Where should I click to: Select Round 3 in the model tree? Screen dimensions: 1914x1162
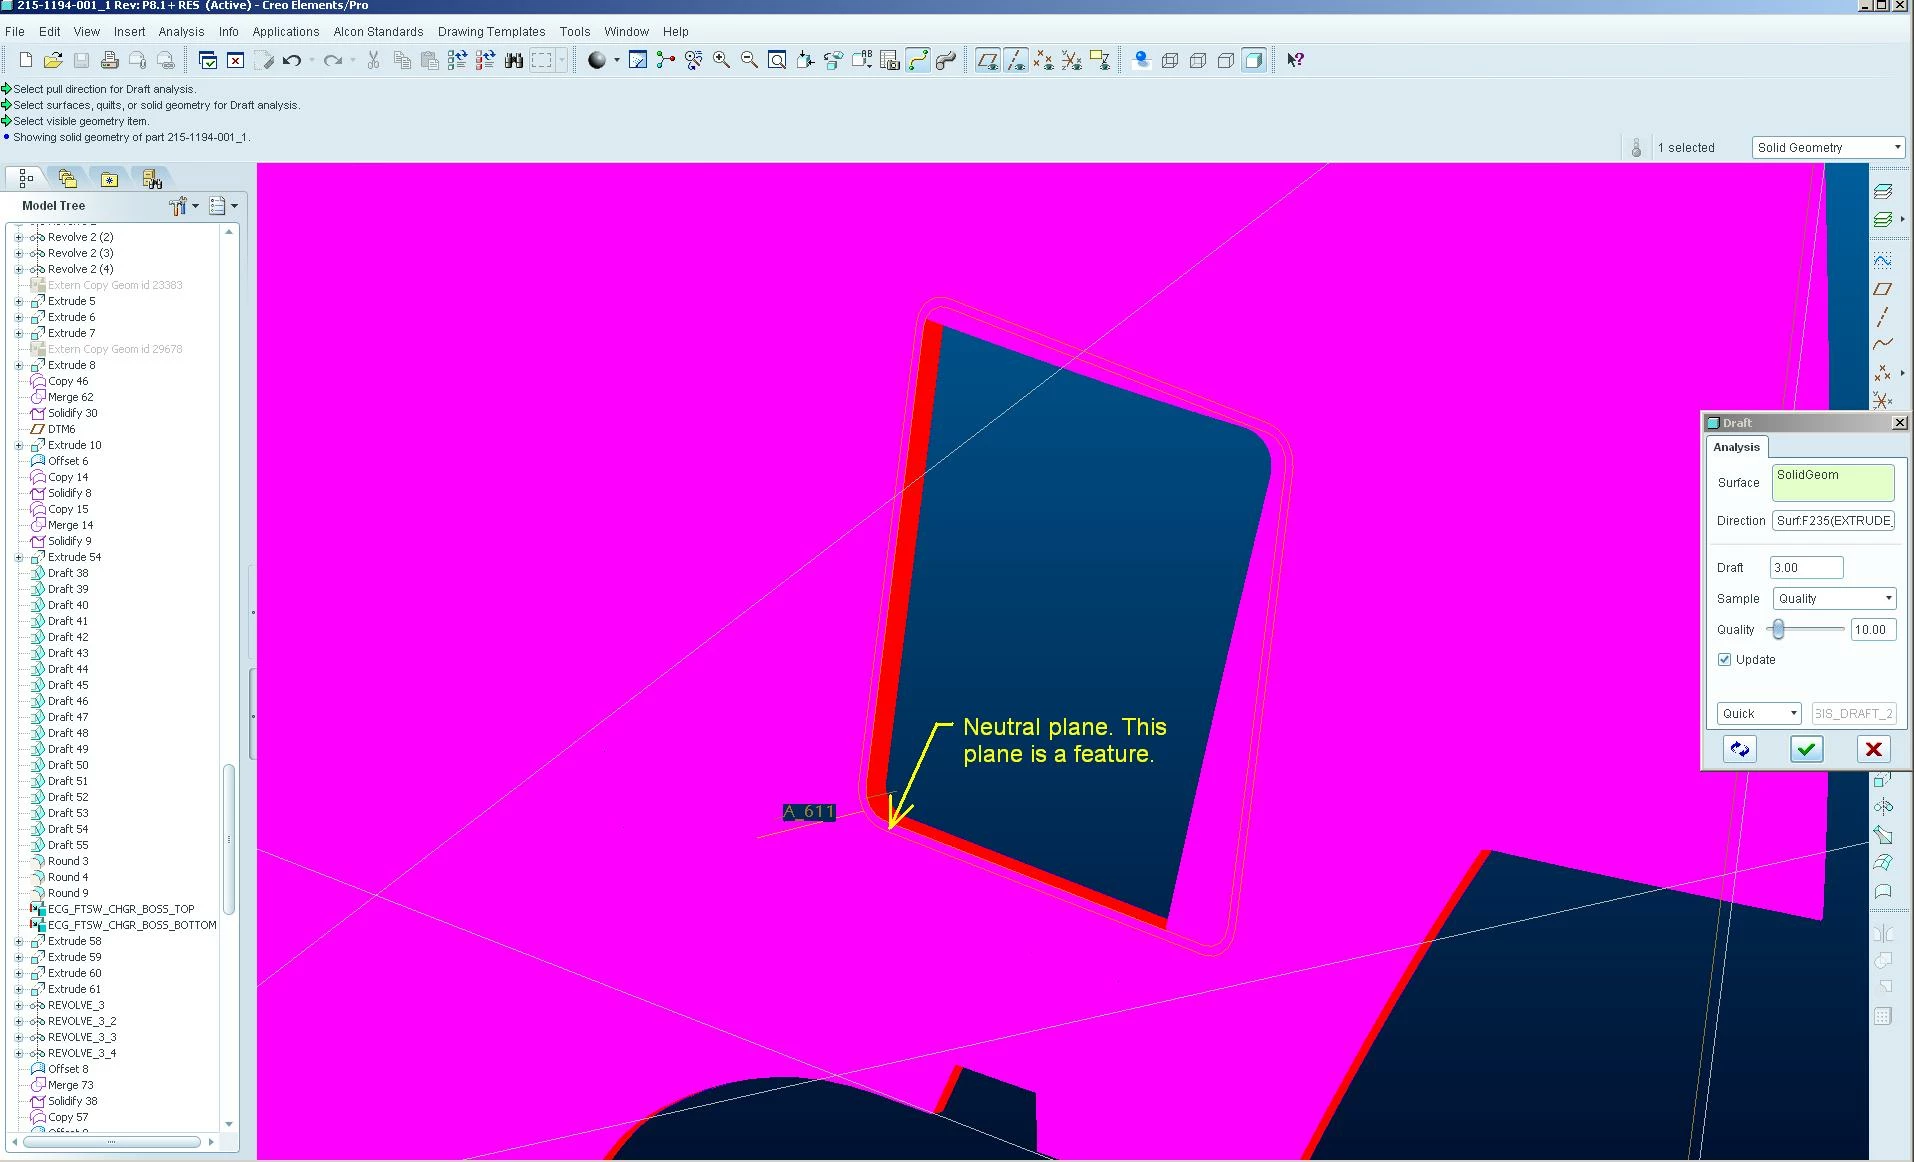(x=68, y=861)
